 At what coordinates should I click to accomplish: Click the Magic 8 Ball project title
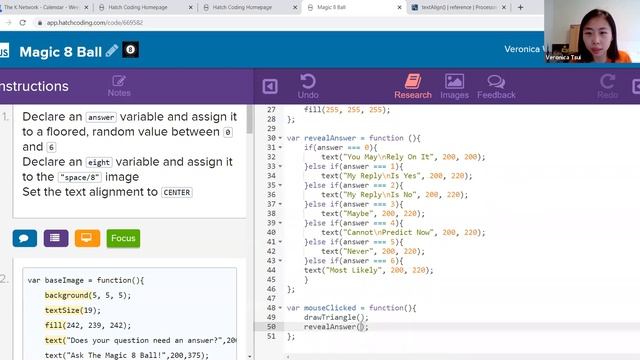60,52
